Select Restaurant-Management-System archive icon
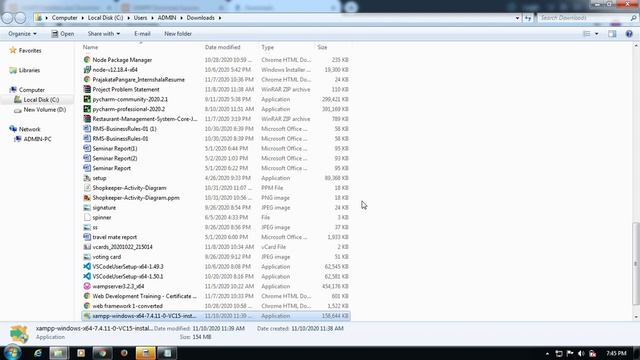The image size is (640, 360). point(87,119)
